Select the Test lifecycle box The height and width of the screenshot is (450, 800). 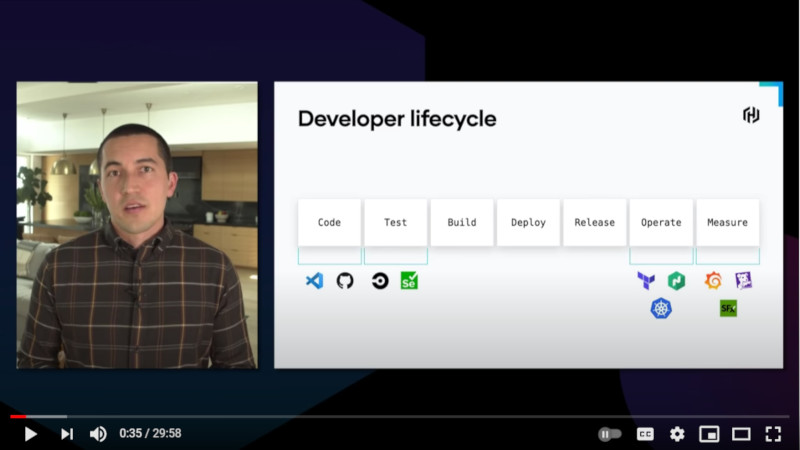(395, 222)
